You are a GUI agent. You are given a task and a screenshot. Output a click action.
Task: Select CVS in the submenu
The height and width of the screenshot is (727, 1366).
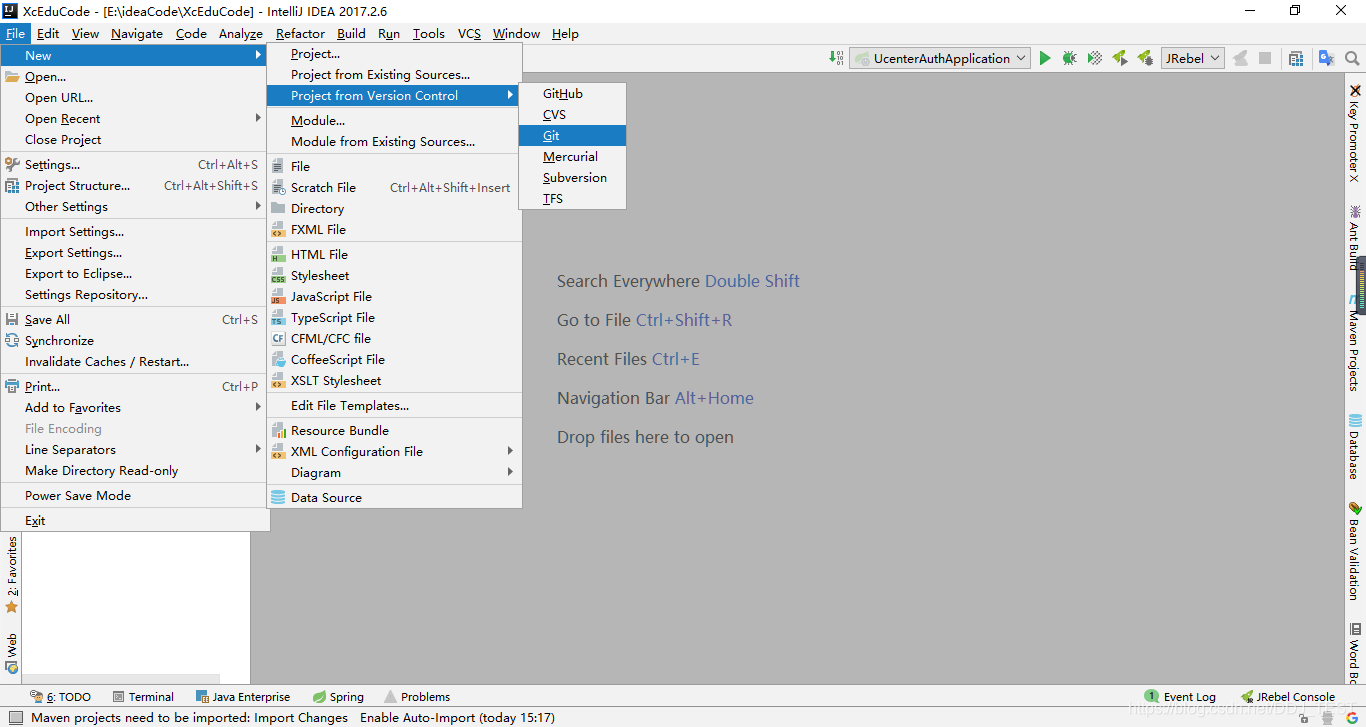pyautogui.click(x=572, y=114)
